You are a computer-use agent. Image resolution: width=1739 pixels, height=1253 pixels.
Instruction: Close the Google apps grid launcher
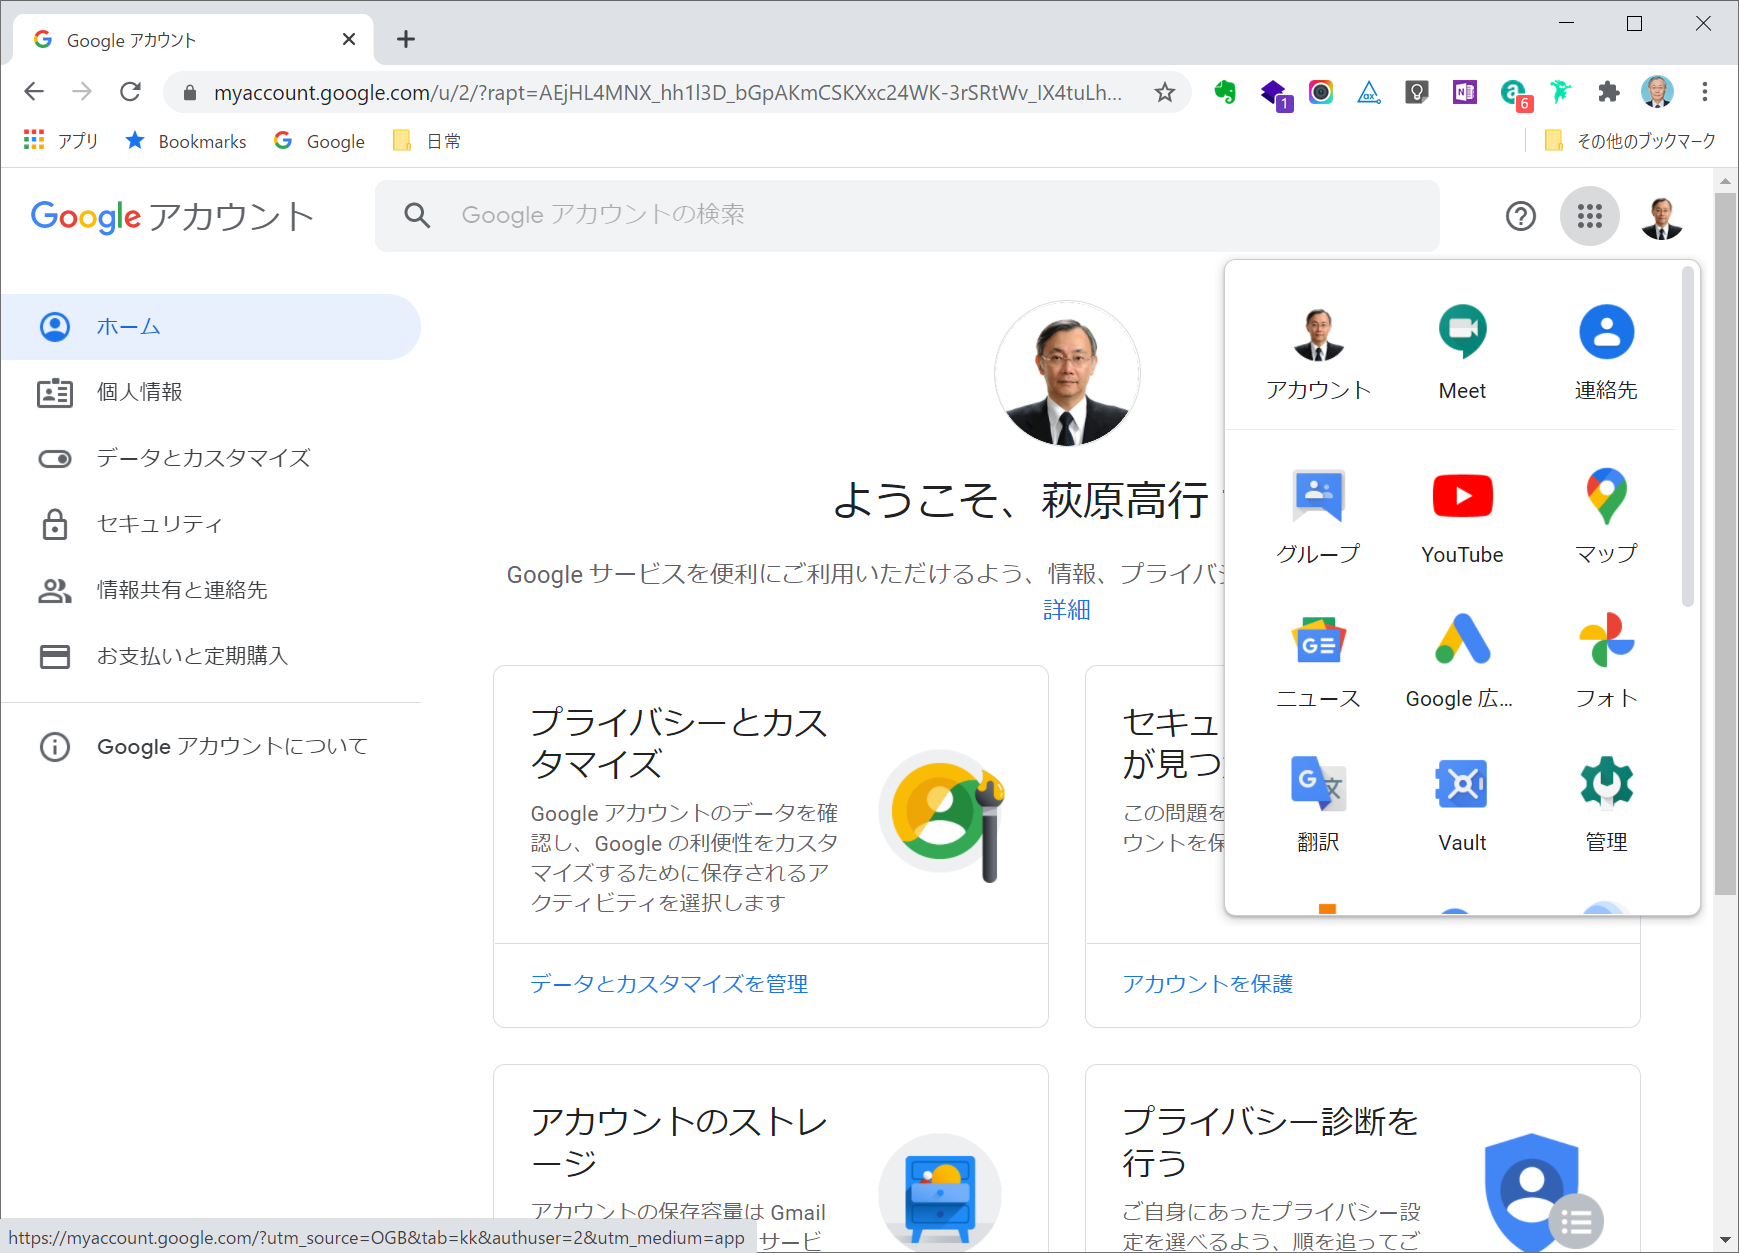point(1589,216)
